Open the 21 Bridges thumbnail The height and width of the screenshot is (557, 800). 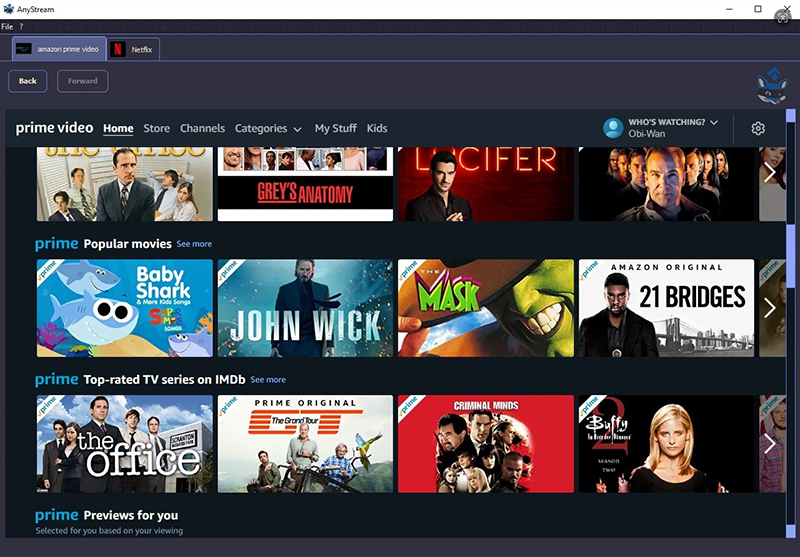tap(666, 308)
